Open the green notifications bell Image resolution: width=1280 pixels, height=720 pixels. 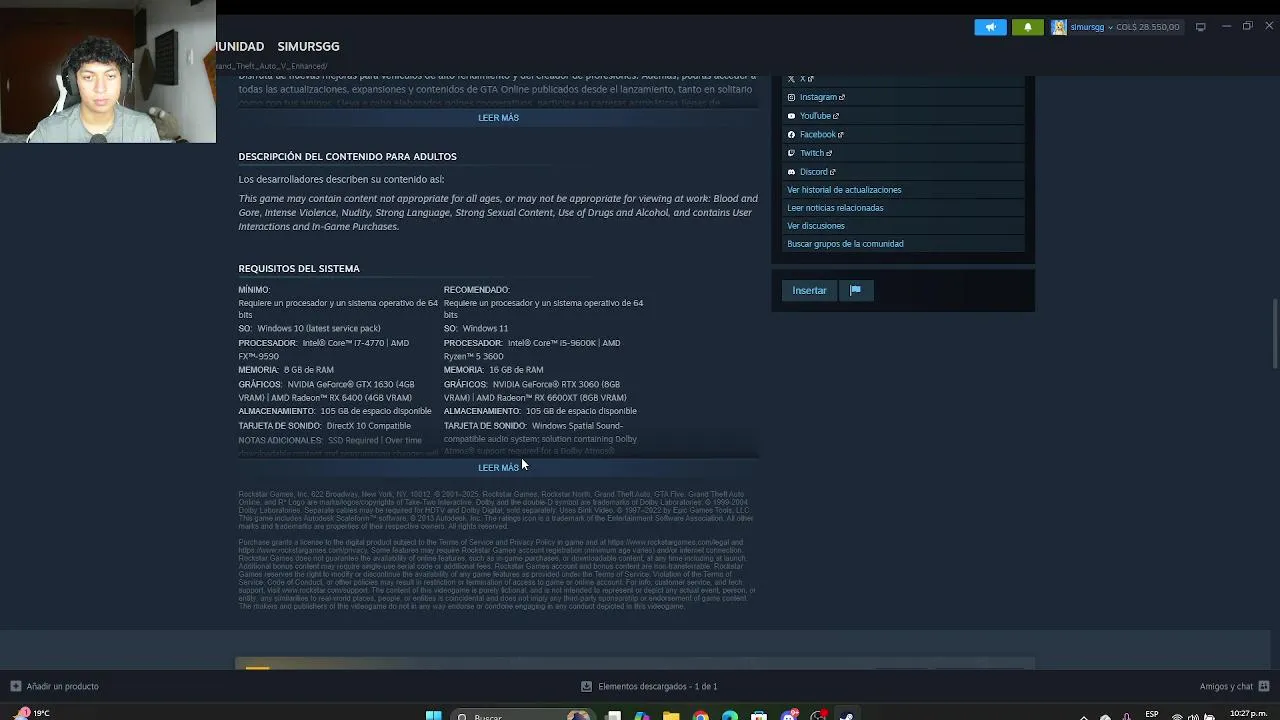[1028, 27]
